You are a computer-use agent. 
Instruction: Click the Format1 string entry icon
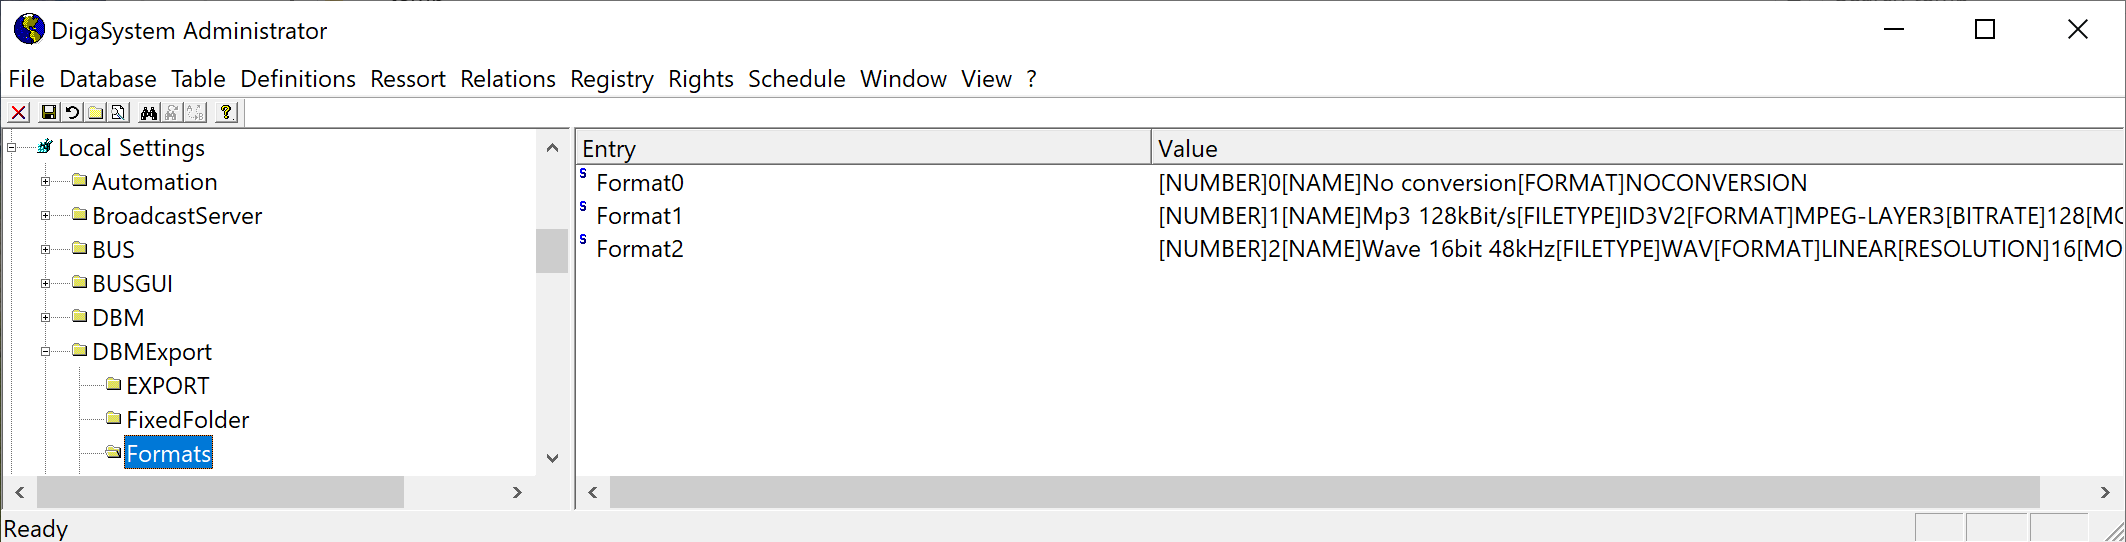coord(583,207)
